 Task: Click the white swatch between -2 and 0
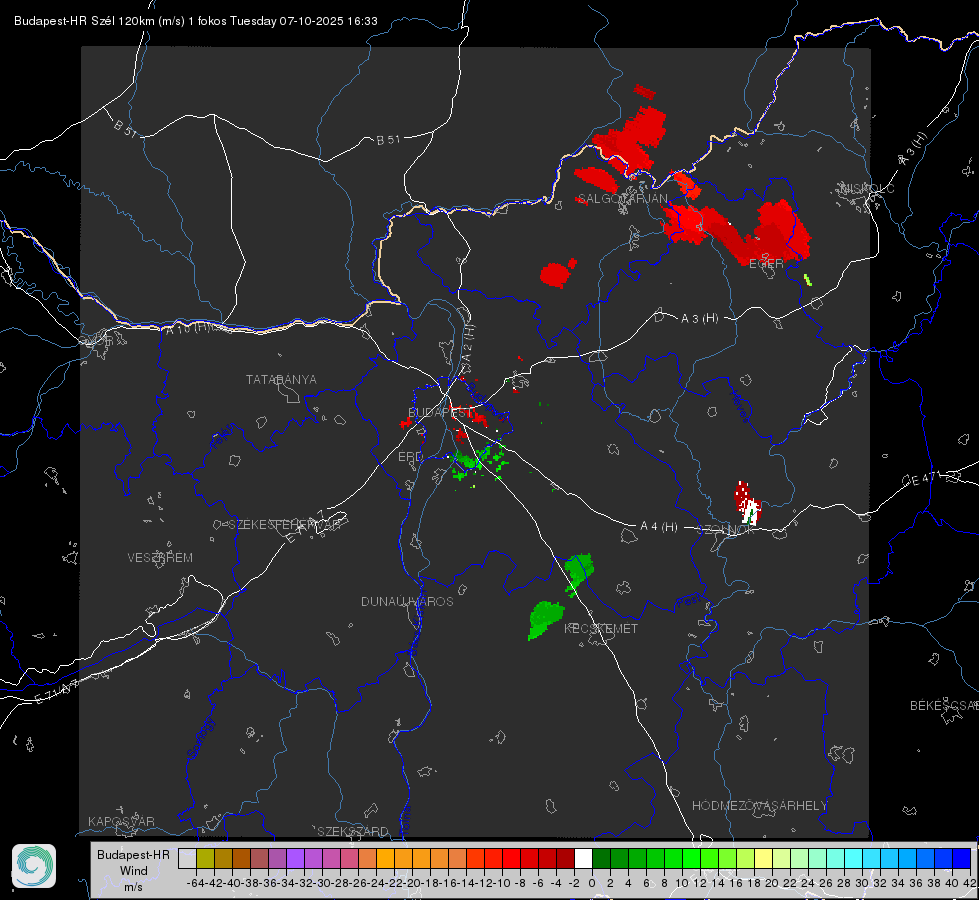coord(583,858)
